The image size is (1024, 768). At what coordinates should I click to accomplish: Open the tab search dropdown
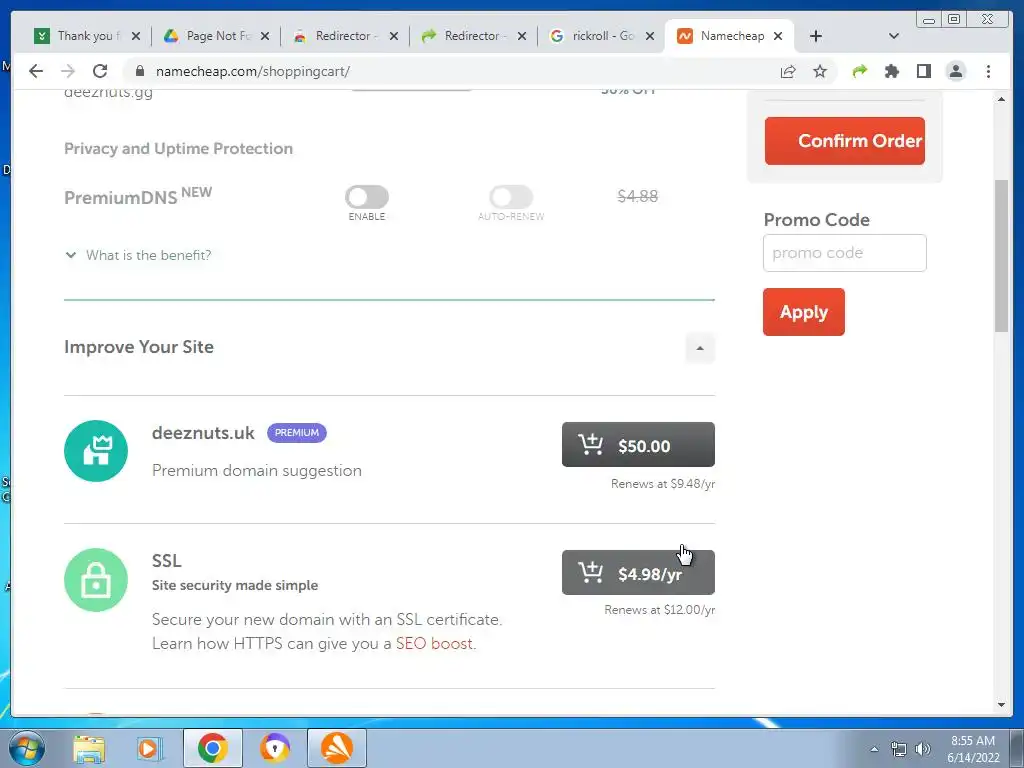coord(894,36)
